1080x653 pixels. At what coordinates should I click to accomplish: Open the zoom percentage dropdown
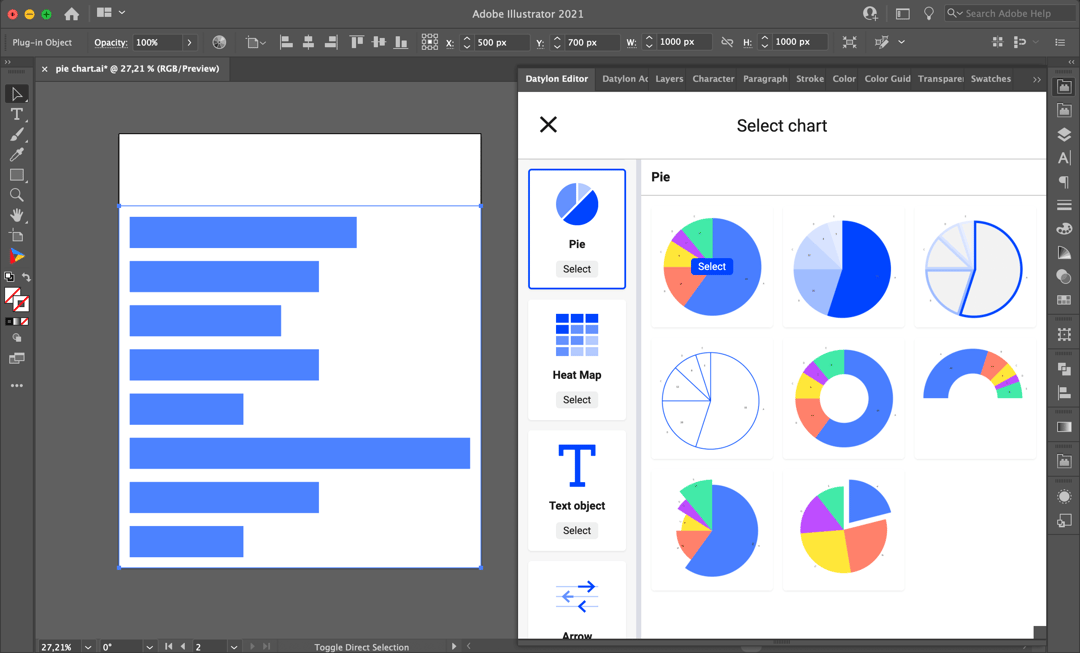click(x=87, y=647)
